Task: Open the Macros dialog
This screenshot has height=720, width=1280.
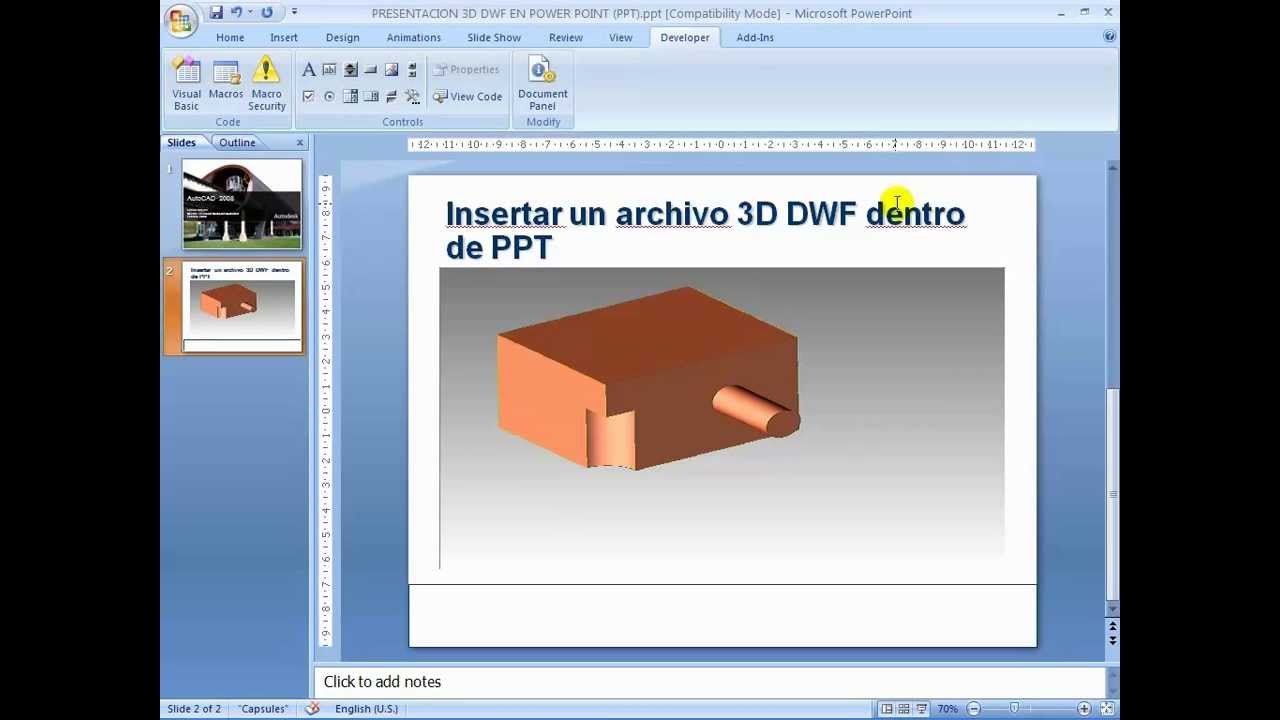Action: [226, 80]
